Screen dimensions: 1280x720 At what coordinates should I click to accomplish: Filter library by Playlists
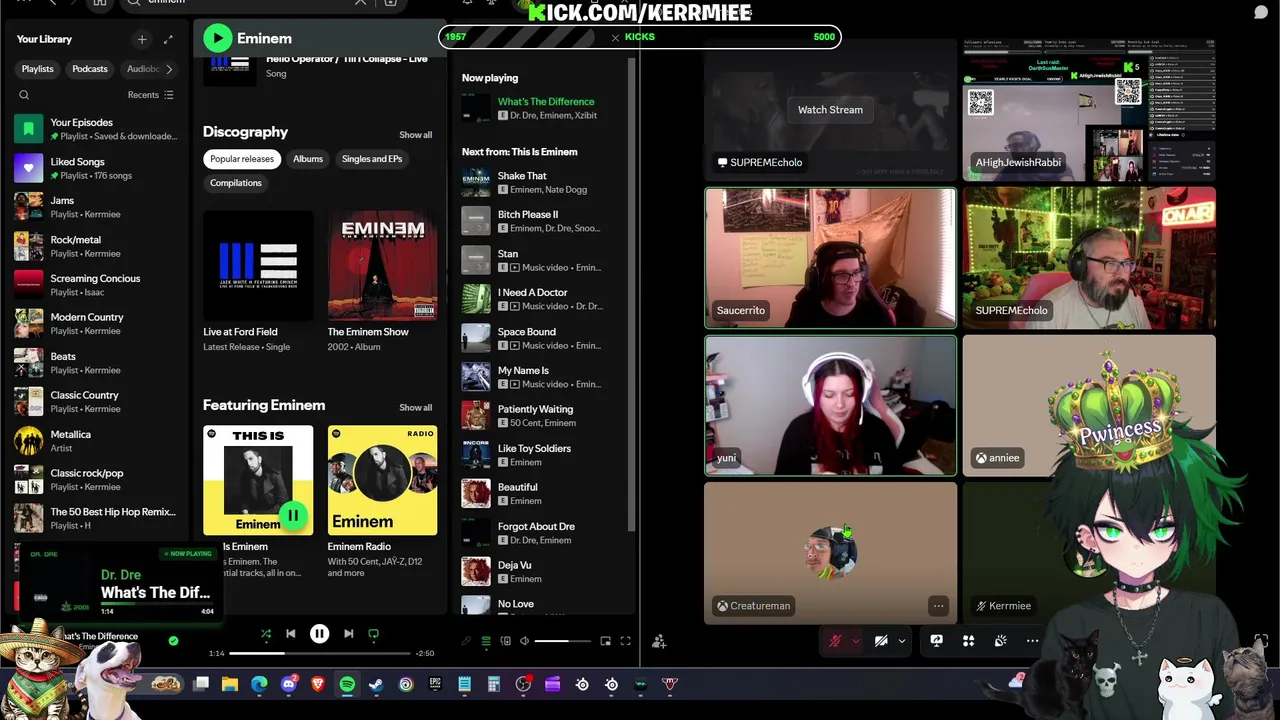click(38, 69)
